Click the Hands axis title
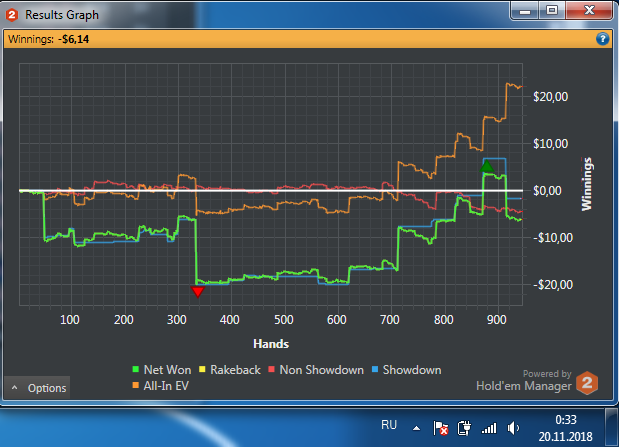This screenshot has width=619, height=447. 271,344
